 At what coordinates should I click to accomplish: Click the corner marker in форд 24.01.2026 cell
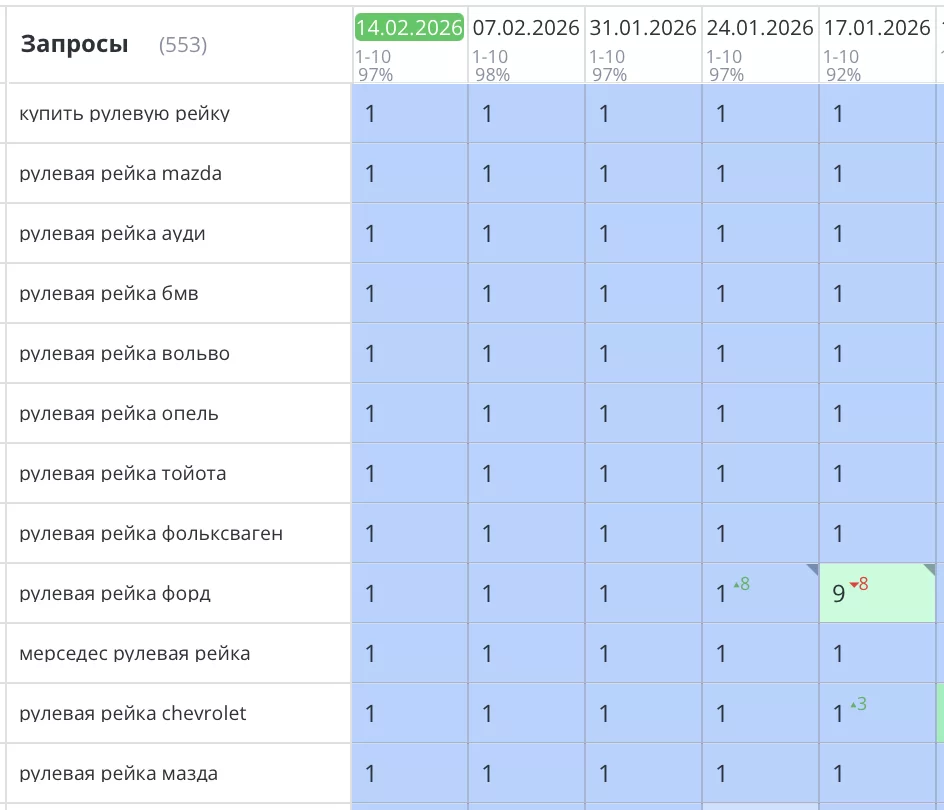coord(811,570)
